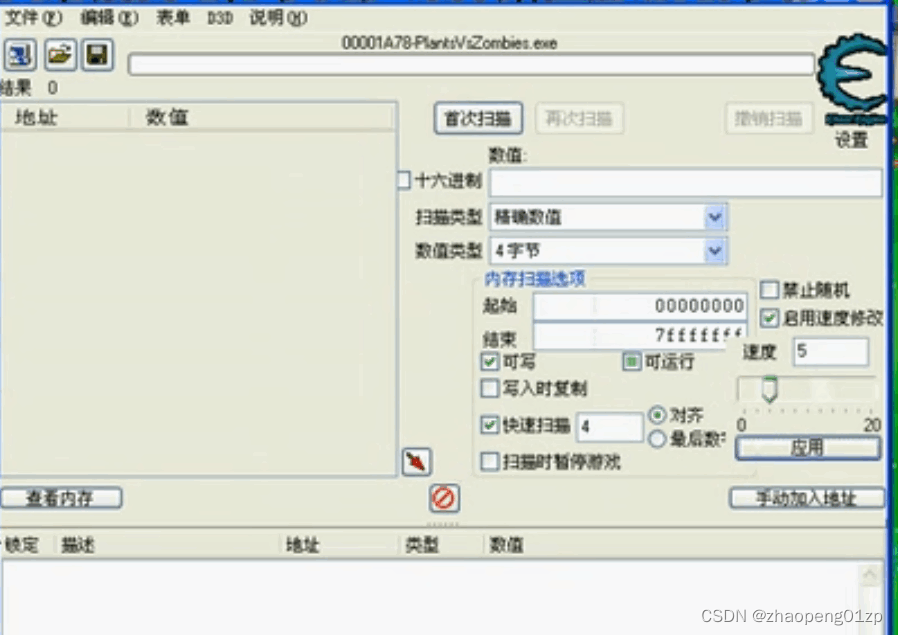This screenshot has width=898, height=635.
Task: Open the 数值类型 value type dropdown
Action: coord(715,251)
